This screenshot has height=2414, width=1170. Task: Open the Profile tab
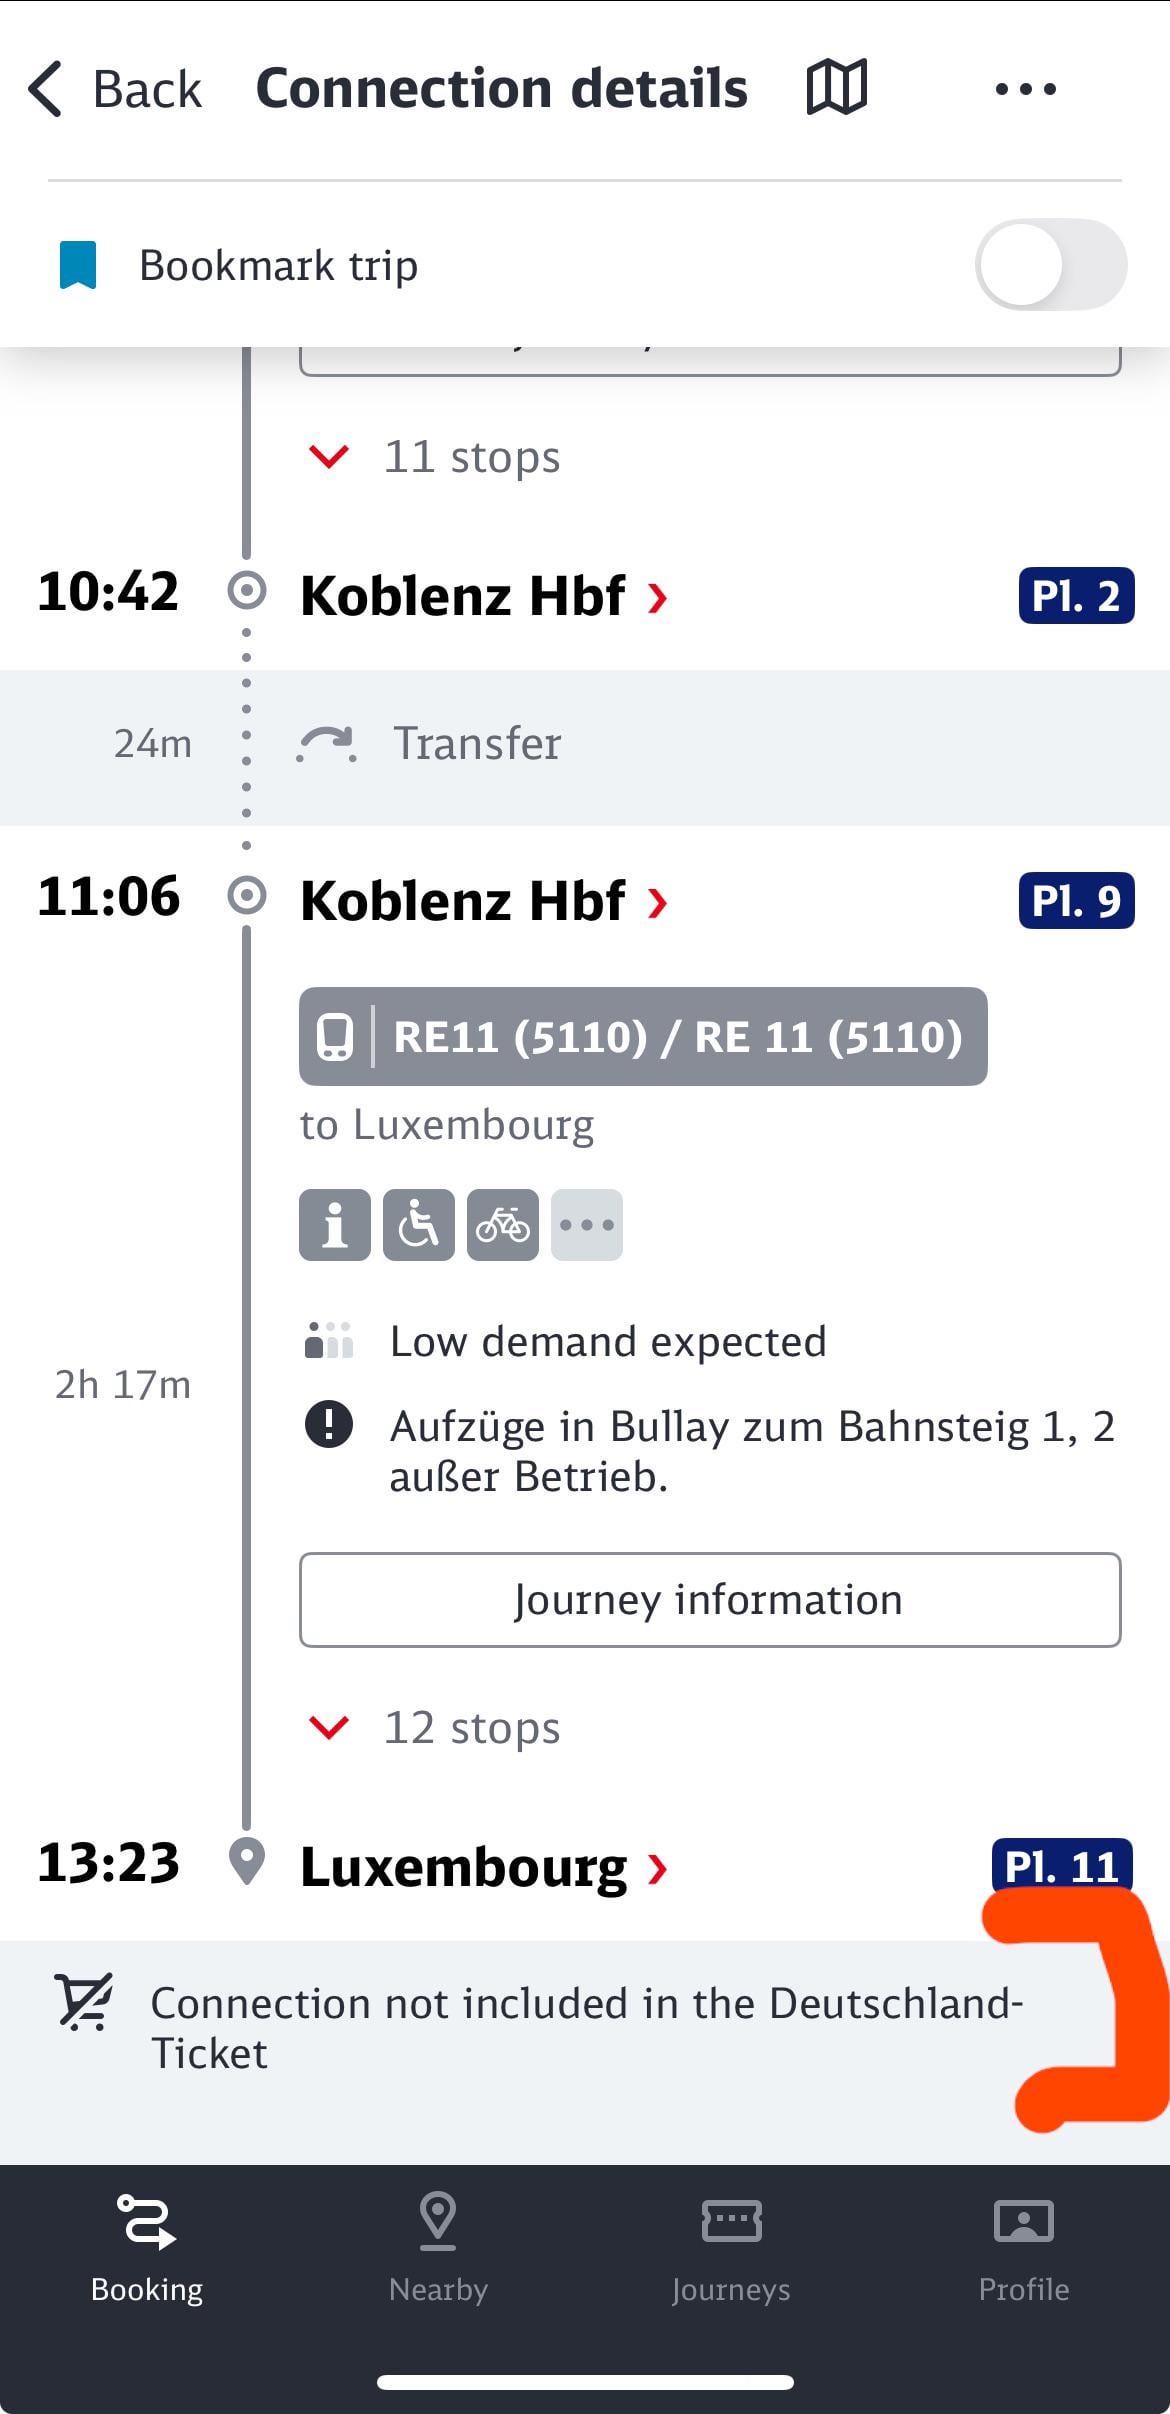1023,2246
